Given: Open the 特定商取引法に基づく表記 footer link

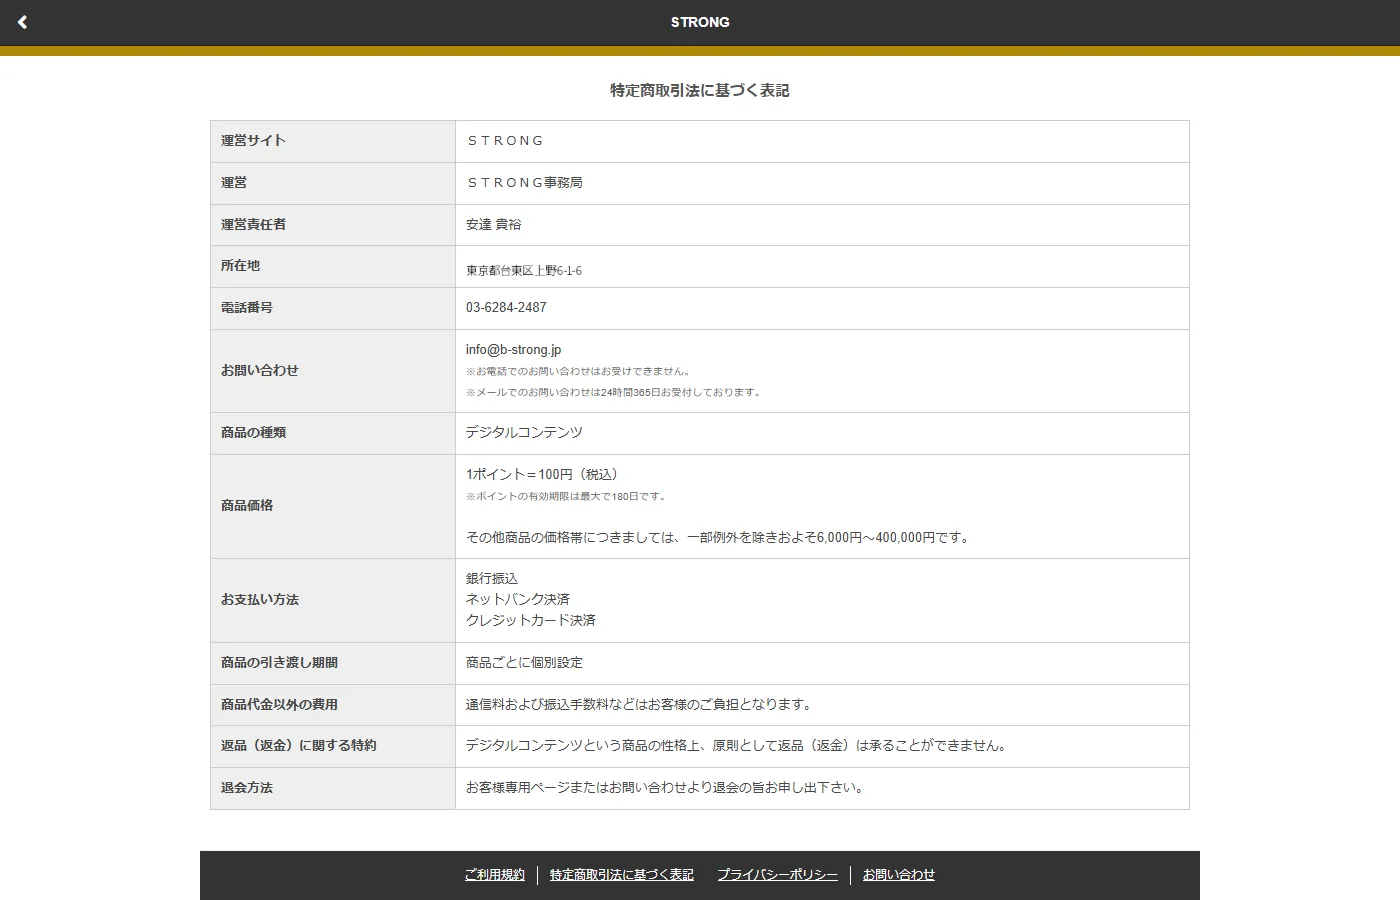Looking at the screenshot, I should coord(621,875).
